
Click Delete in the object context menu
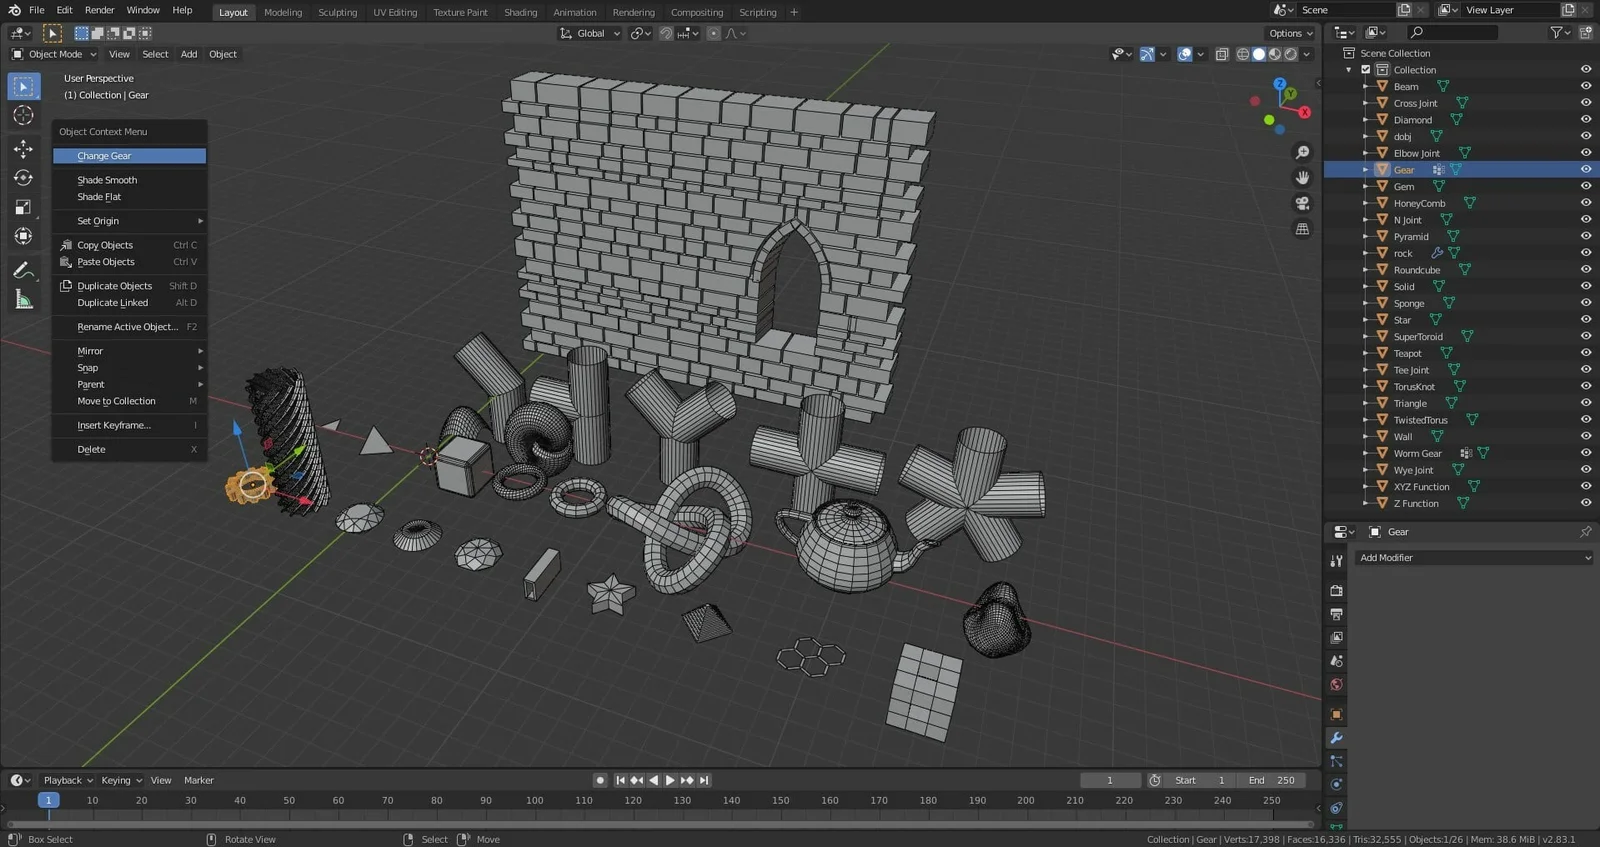(x=91, y=449)
